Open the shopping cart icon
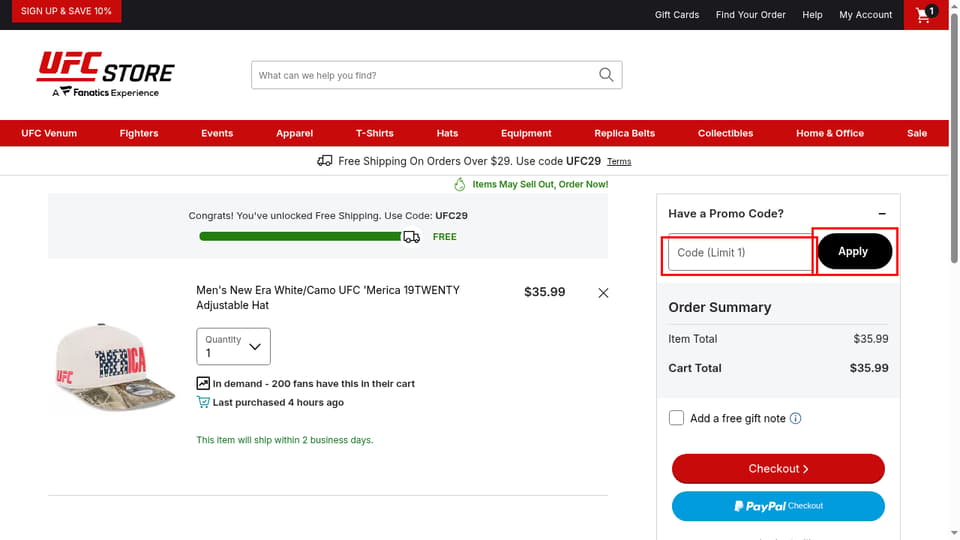Screen dimensions: 960x540 pos(925,14)
